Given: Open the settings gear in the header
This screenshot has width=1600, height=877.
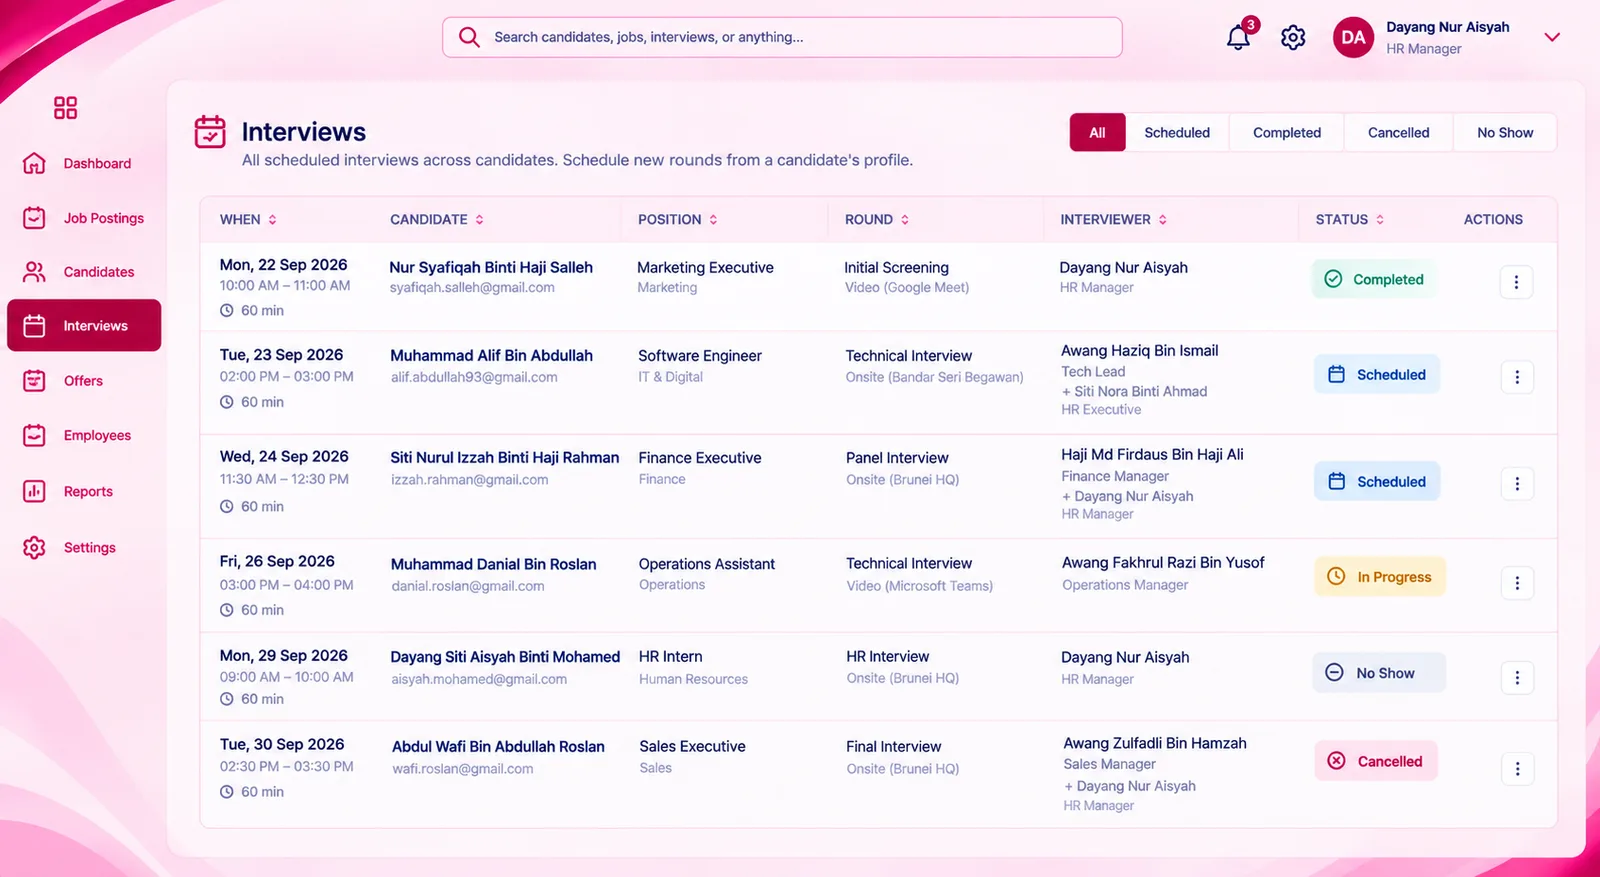Looking at the screenshot, I should [1293, 37].
